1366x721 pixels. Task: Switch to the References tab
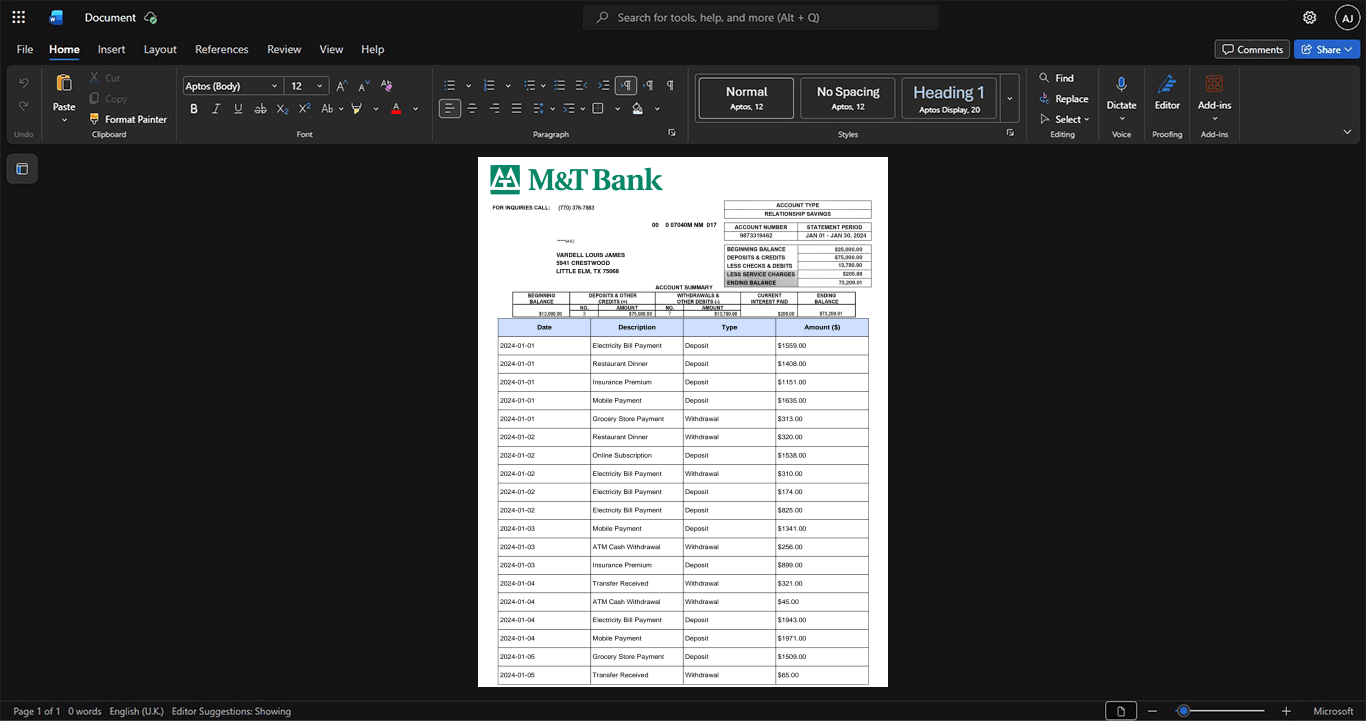[222, 49]
